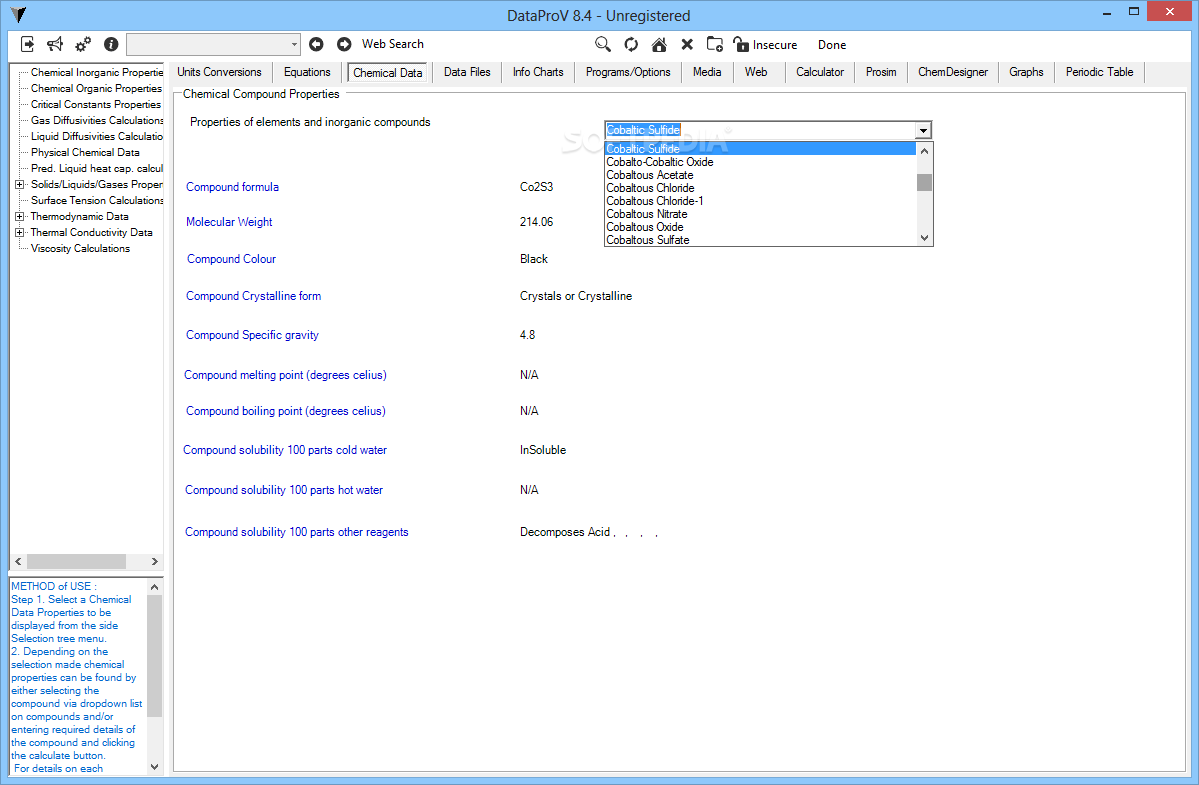
Task: Click the magnifier search icon
Action: (603, 44)
